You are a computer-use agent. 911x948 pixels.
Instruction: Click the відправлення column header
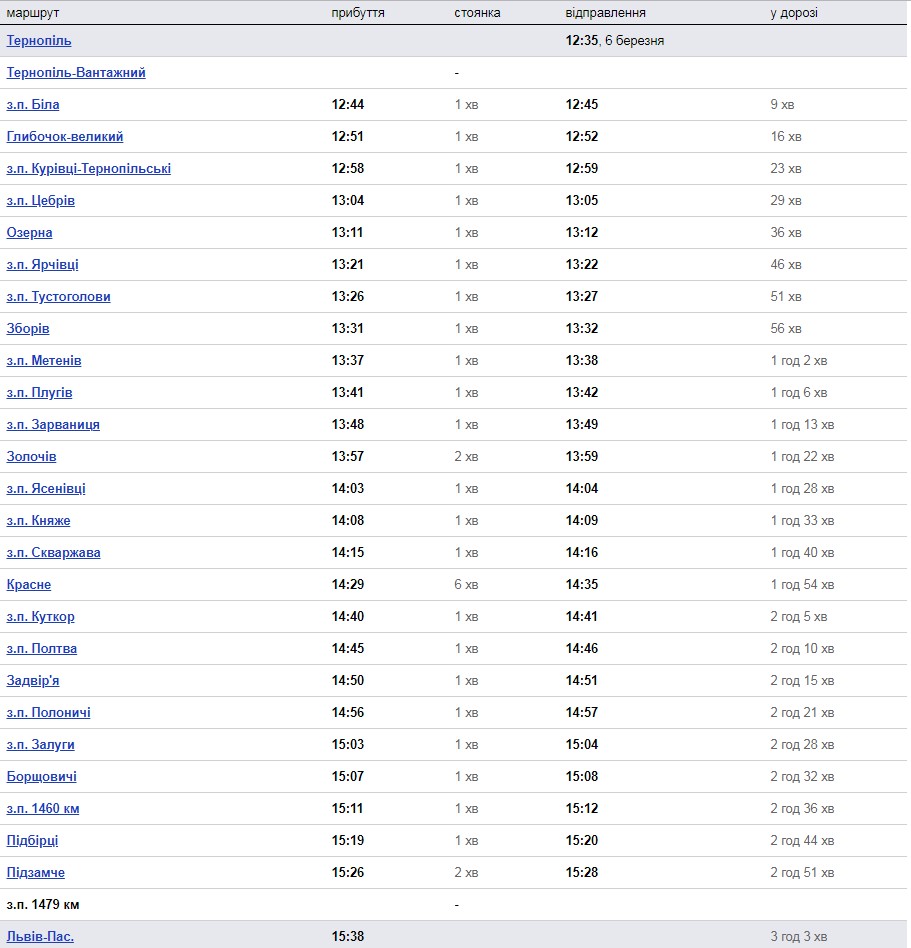tap(606, 13)
